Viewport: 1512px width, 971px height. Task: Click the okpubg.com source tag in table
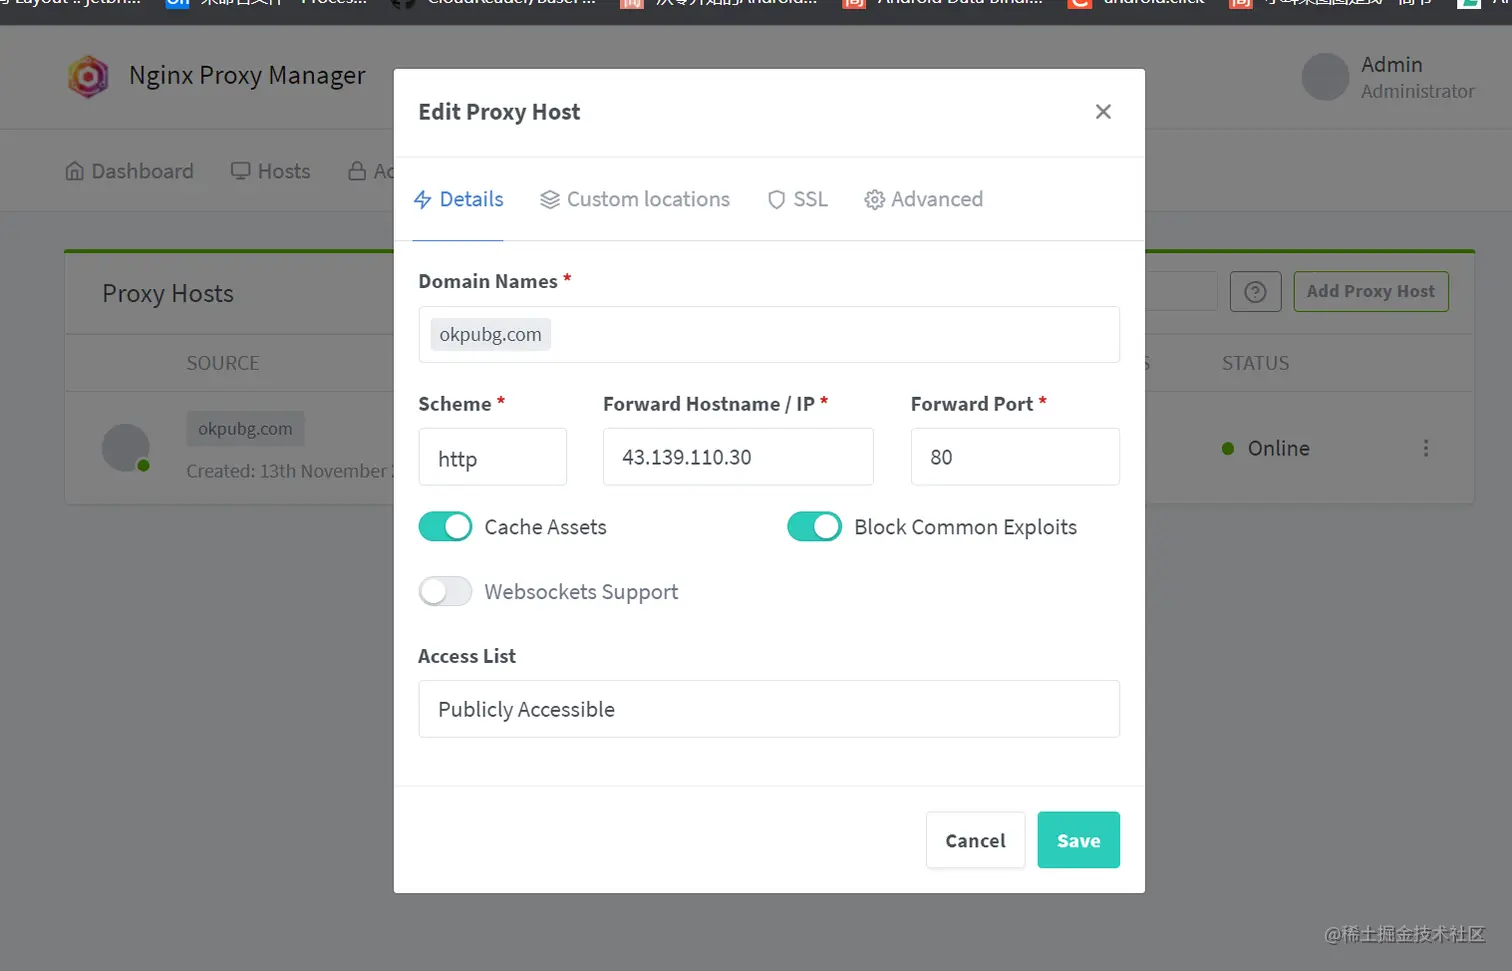tap(245, 429)
